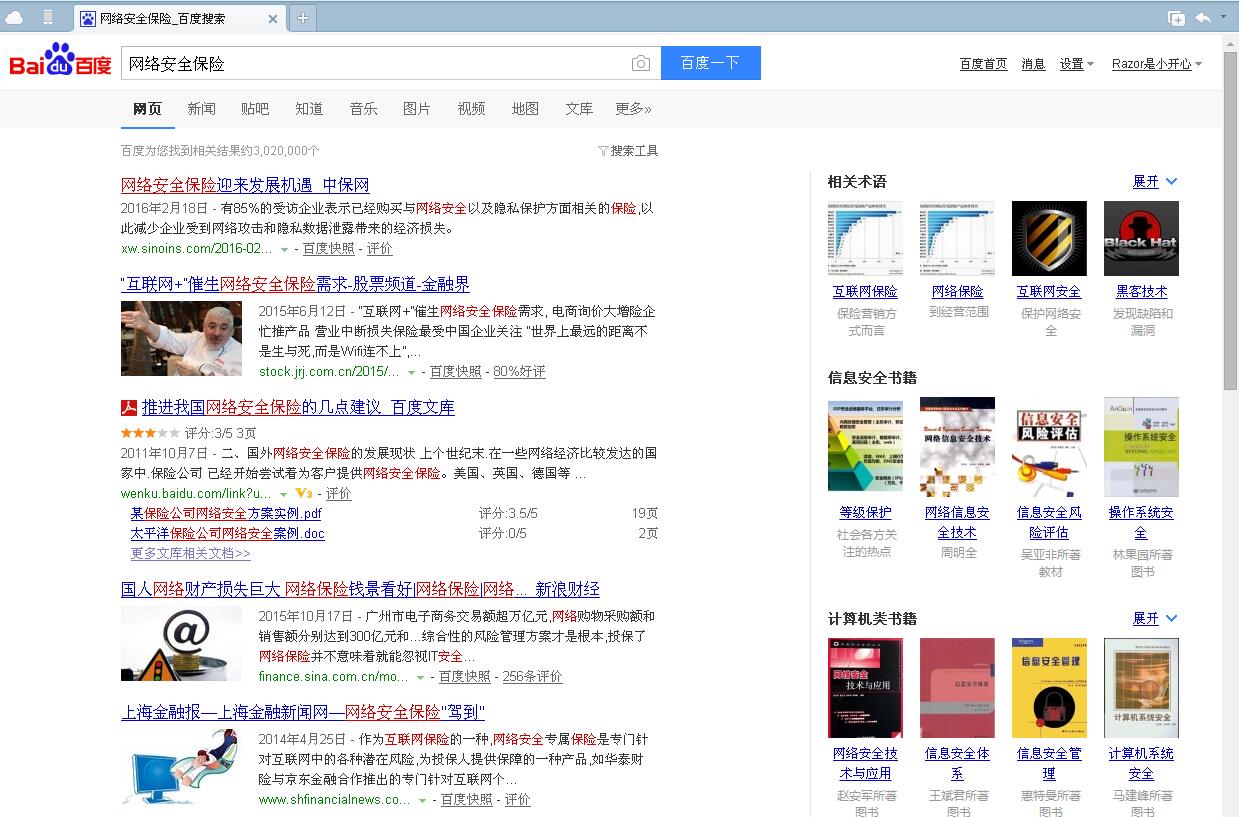This screenshot has height=817, width=1239.
Task: Open 百度快照 for xw.sinoins.com result
Action: point(329,249)
